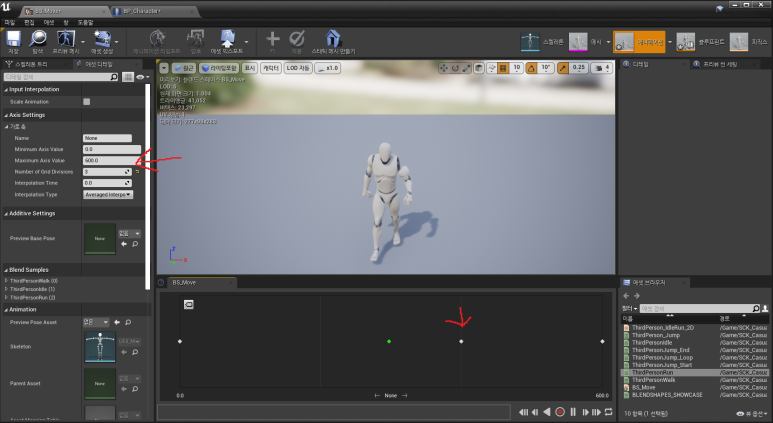
Task: Click the record animation button
Action: coord(560,412)
